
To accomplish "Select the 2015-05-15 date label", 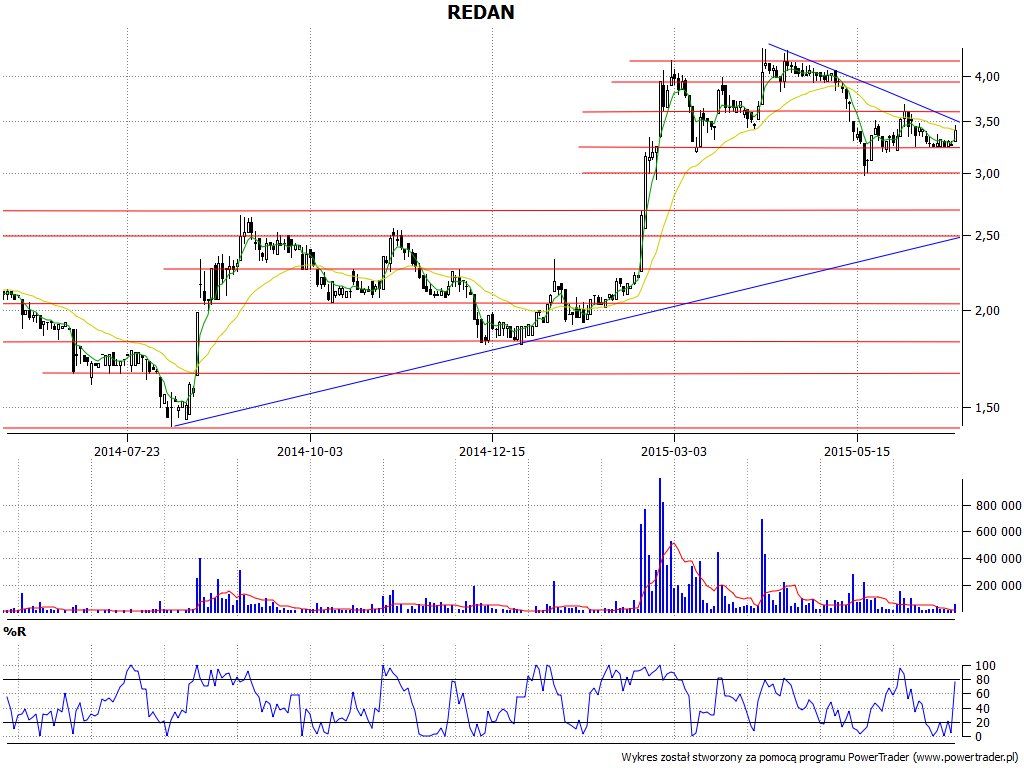I will tap(857, 451).
